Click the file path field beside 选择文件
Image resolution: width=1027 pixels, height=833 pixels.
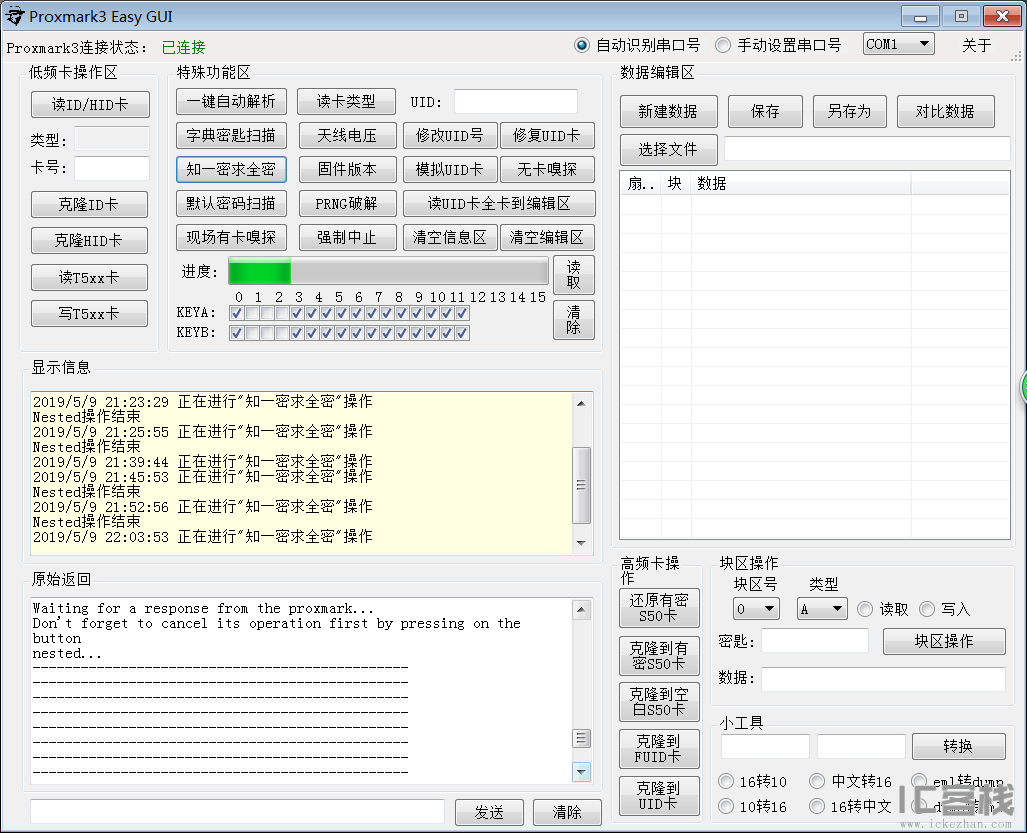[867, 149]
